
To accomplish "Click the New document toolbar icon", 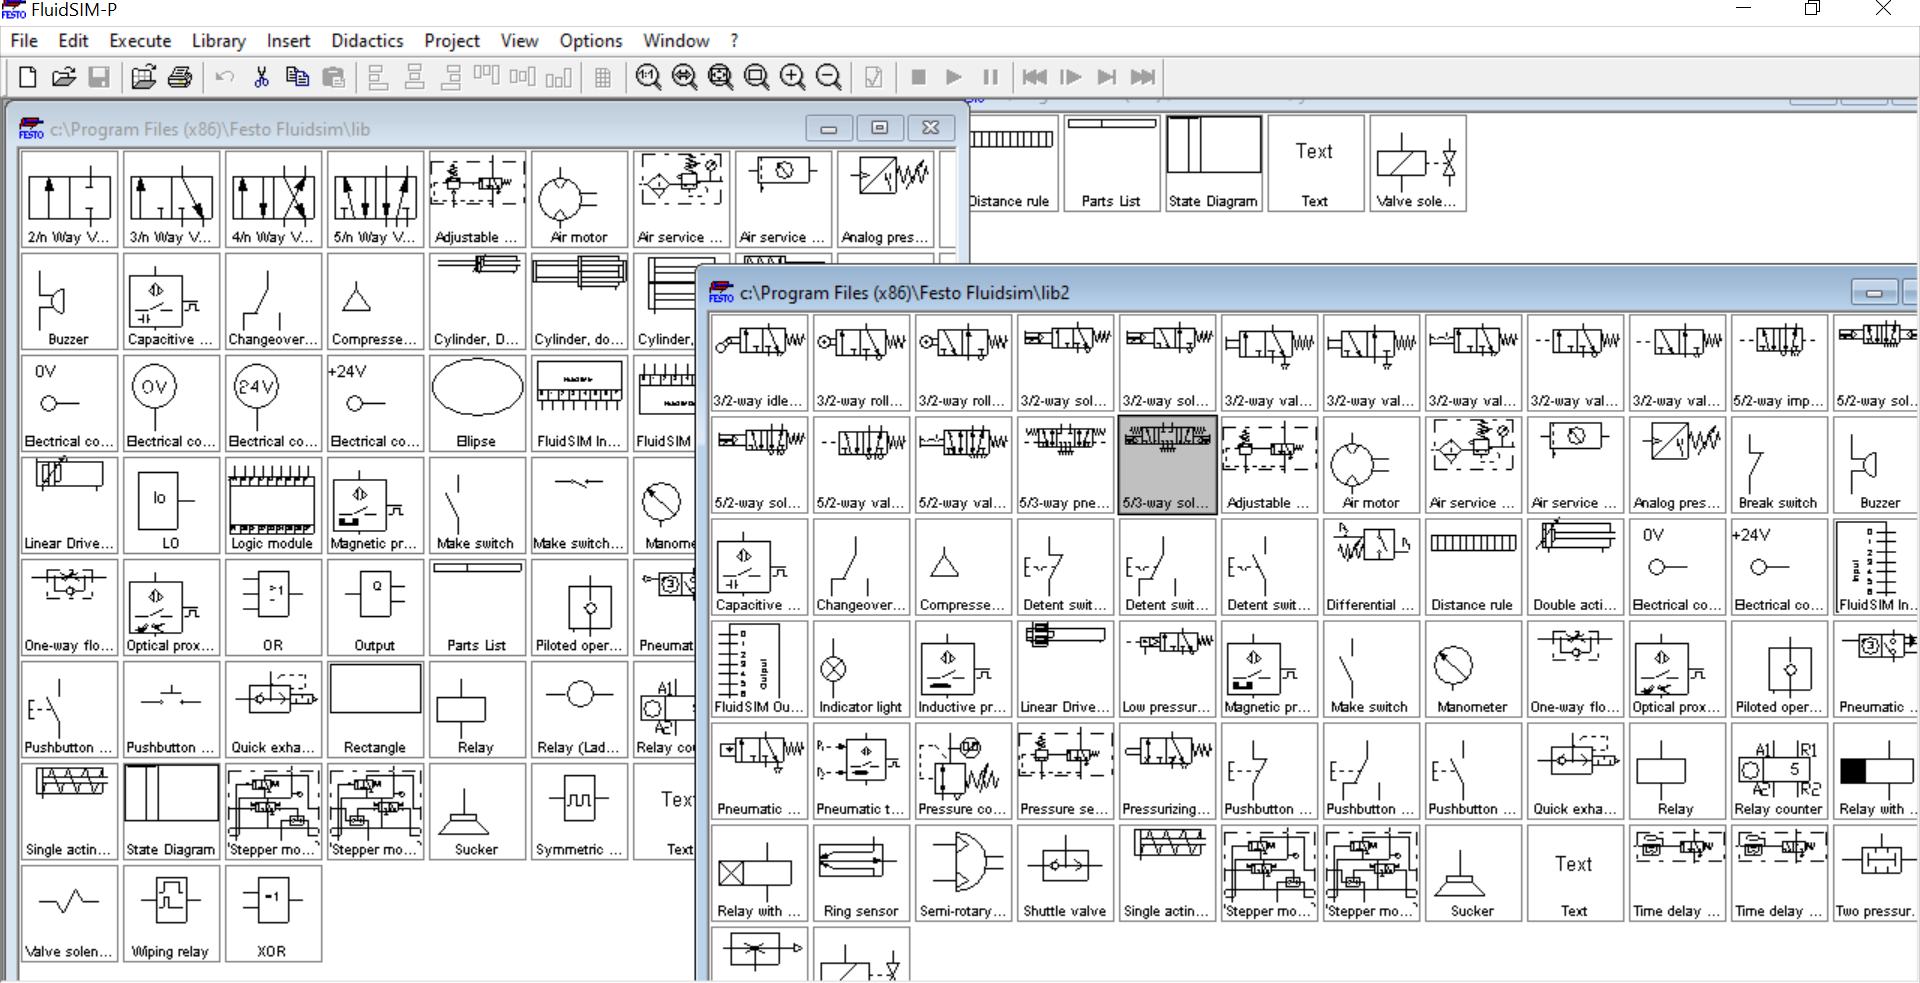I will click(x=28, y=77).
